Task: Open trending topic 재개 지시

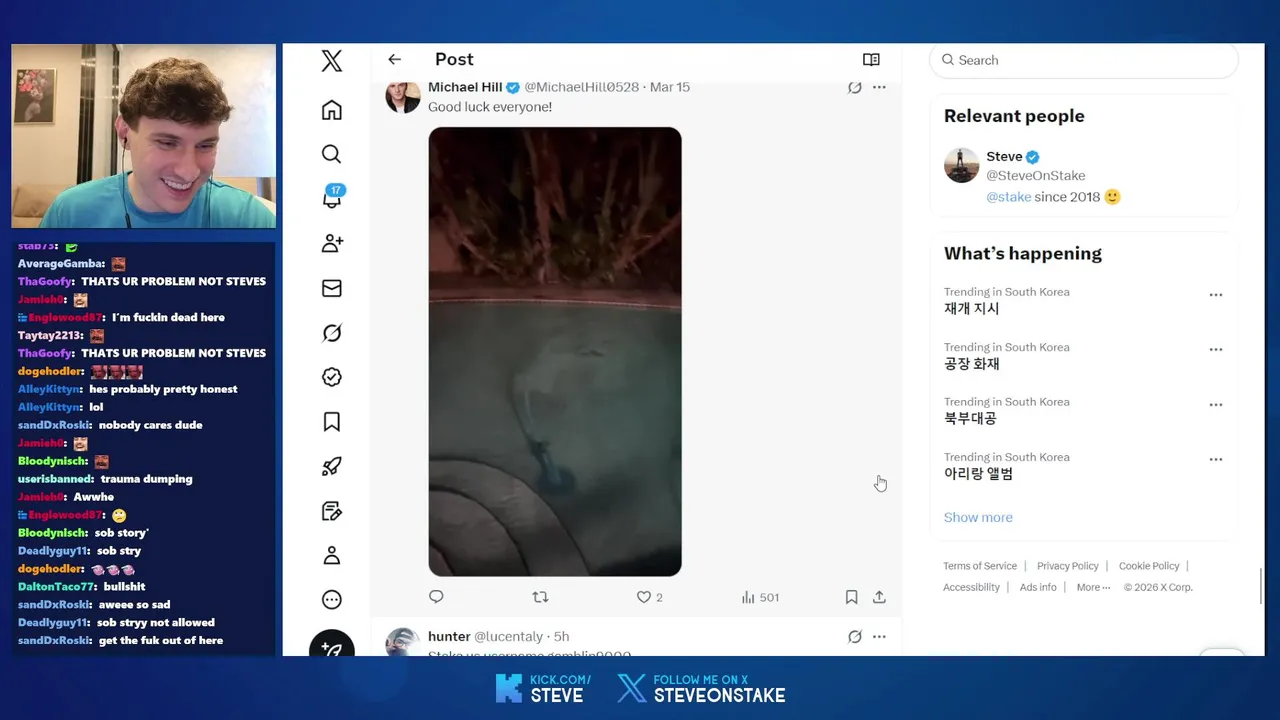Action: coord(972,309)
